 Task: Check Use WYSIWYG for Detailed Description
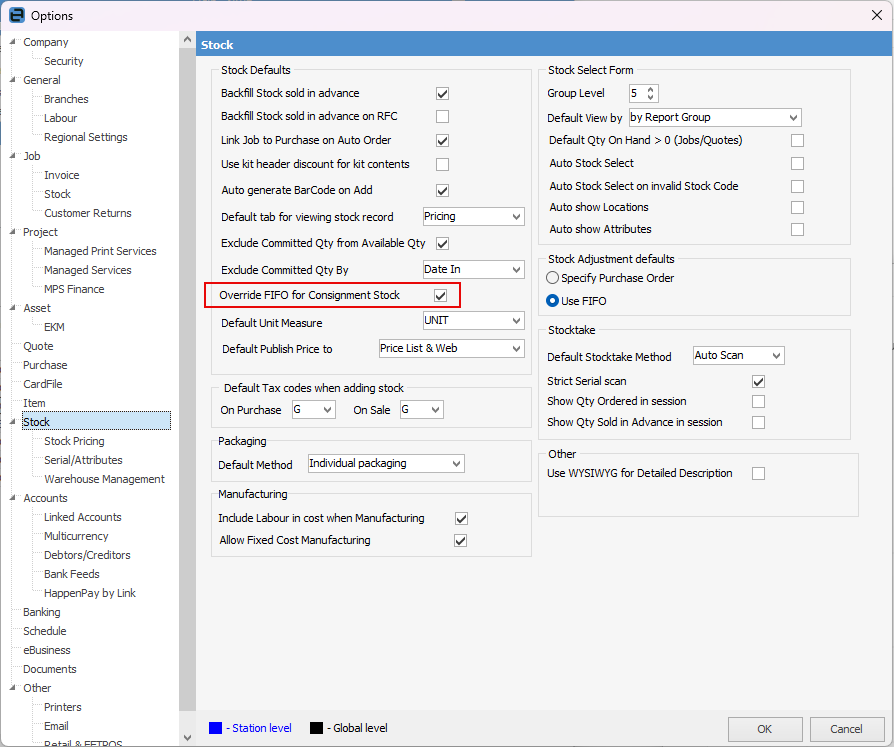coord(758,473)
